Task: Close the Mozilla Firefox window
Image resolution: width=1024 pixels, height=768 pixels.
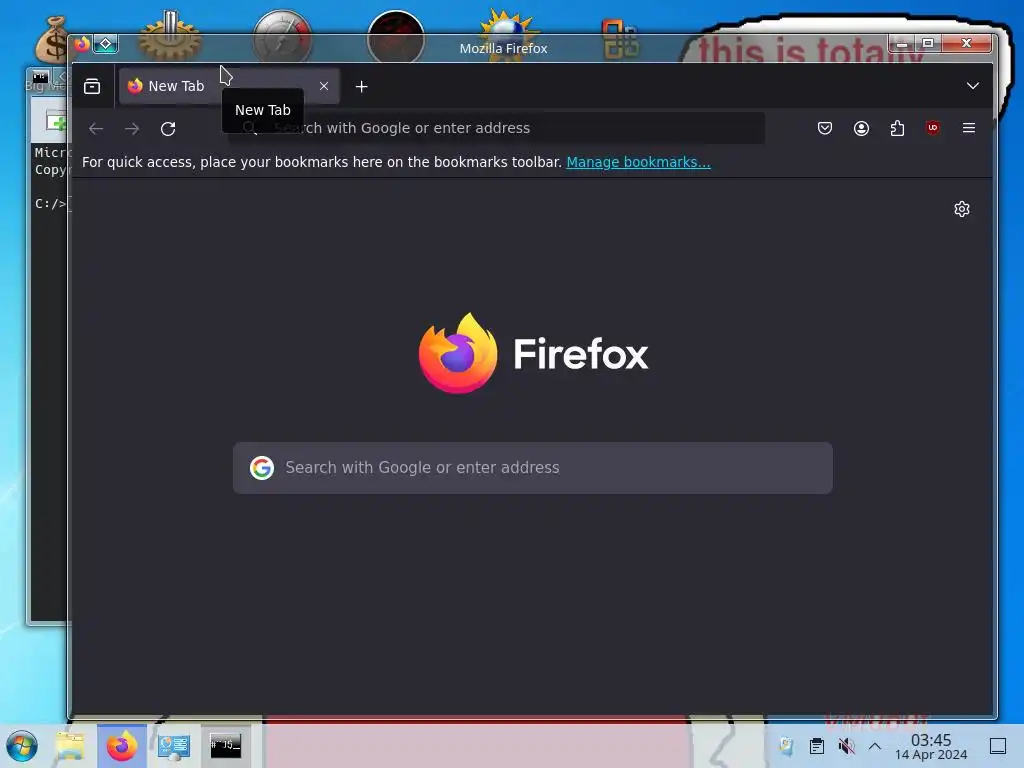Action: [967, 44]
